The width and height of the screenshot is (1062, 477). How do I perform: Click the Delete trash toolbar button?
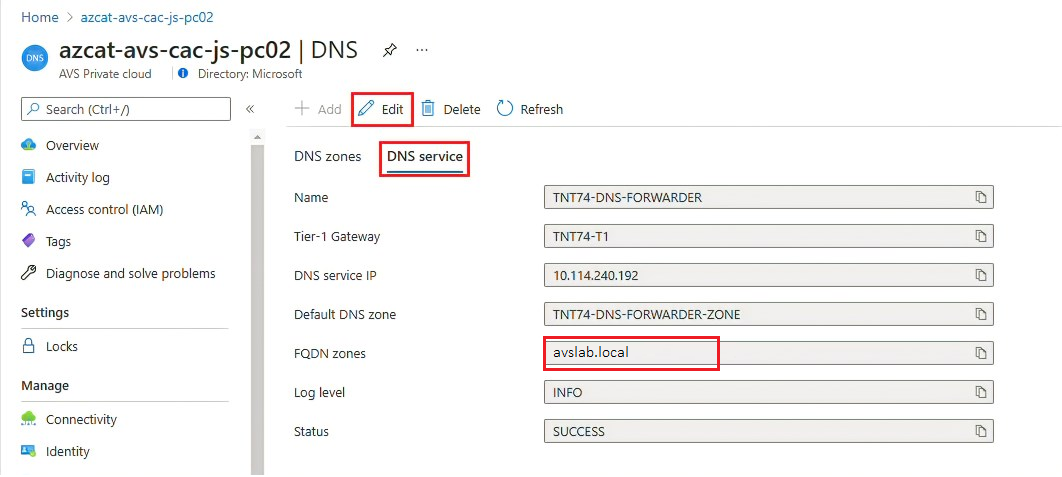450,109
